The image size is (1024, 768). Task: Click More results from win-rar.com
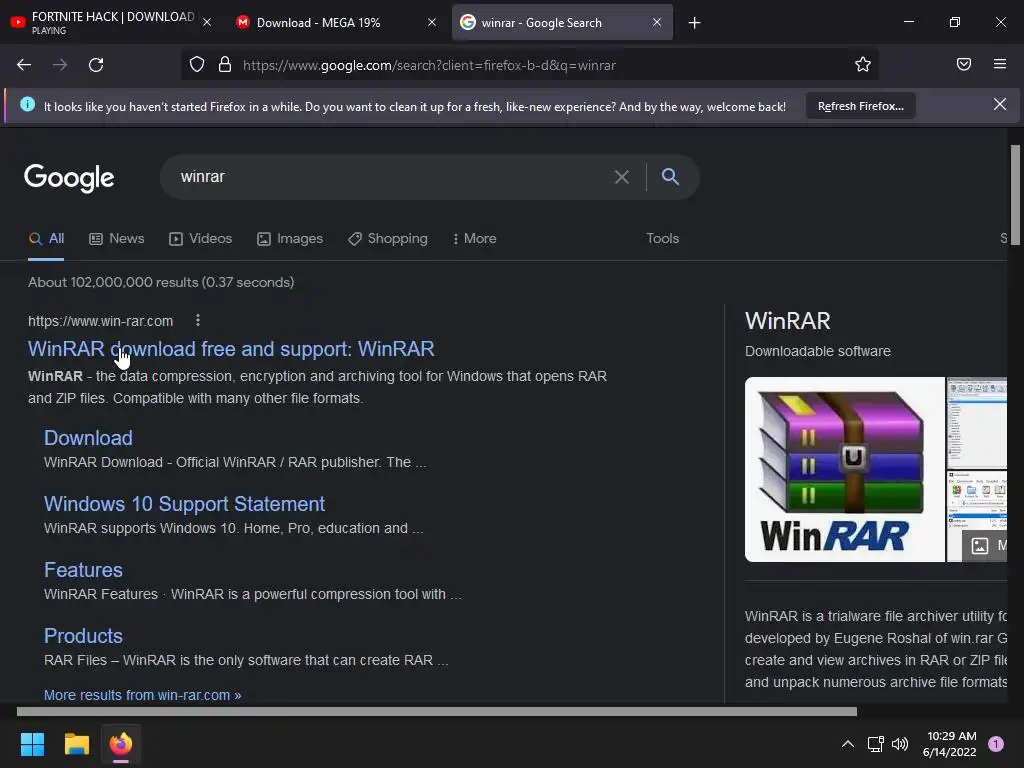point(142,695)
